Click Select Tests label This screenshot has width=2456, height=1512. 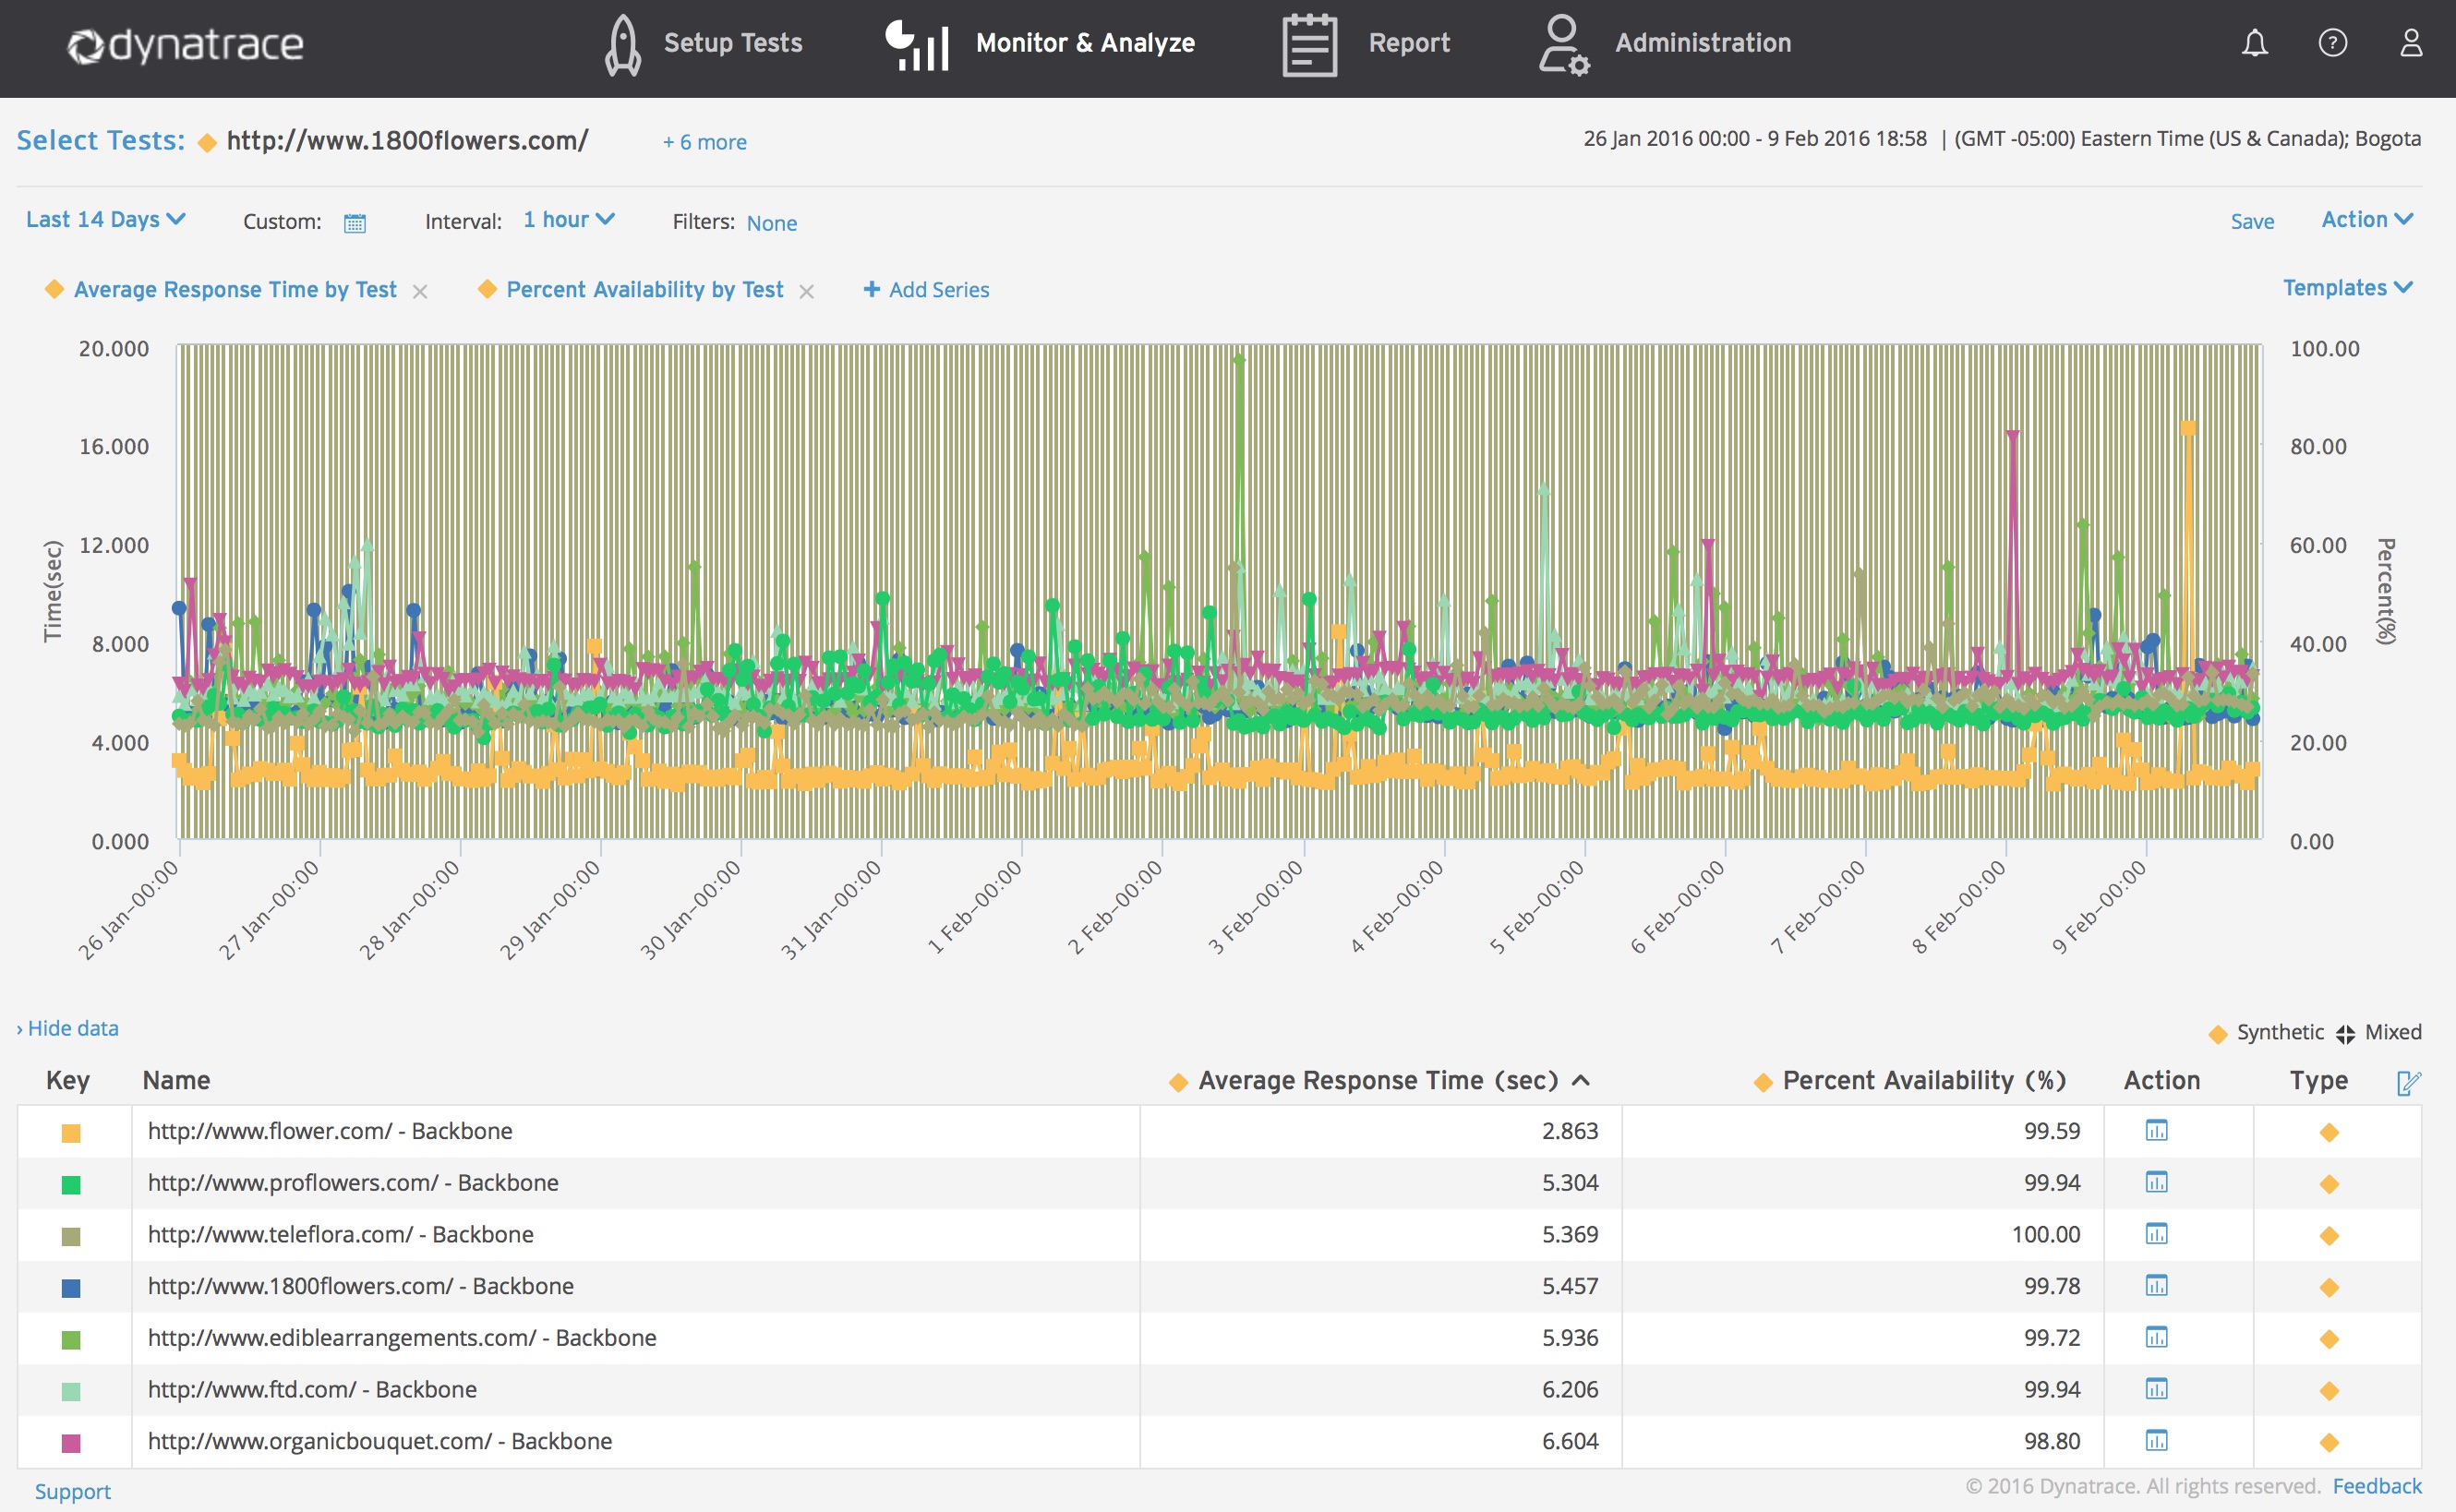(x=101, y=140)
